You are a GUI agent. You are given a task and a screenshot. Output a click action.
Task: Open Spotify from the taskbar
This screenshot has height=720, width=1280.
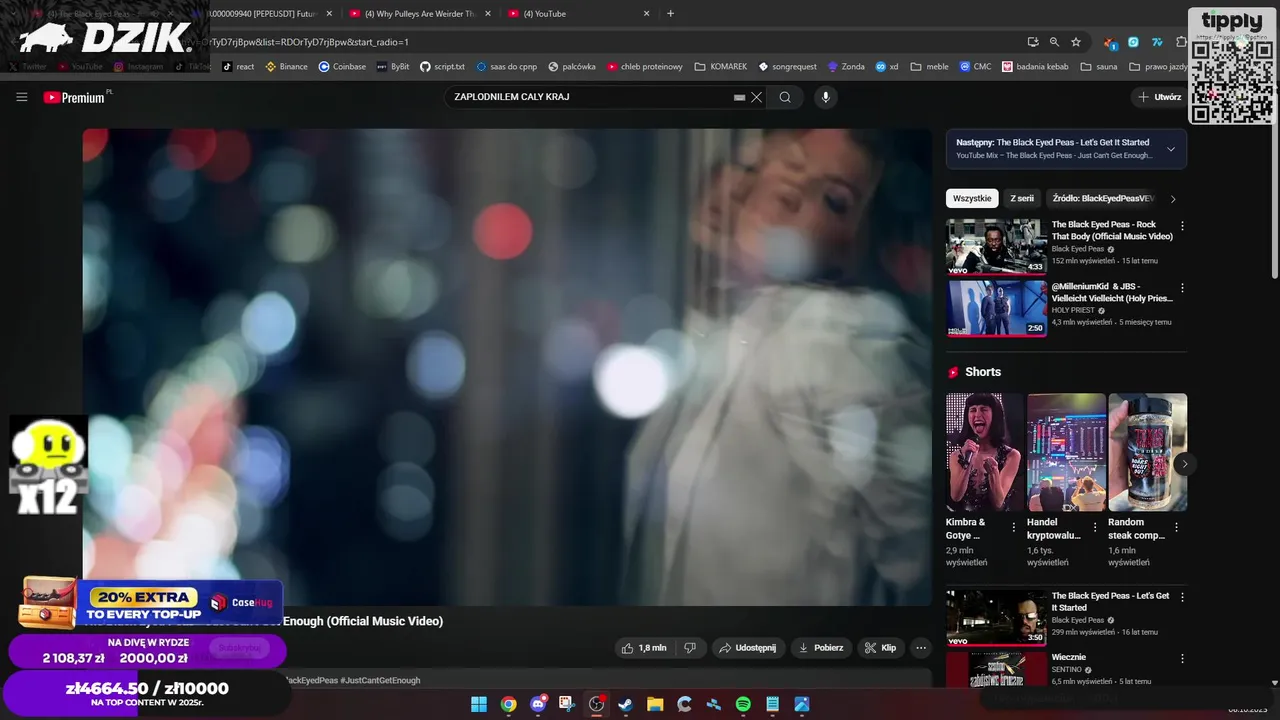[743, 704]
